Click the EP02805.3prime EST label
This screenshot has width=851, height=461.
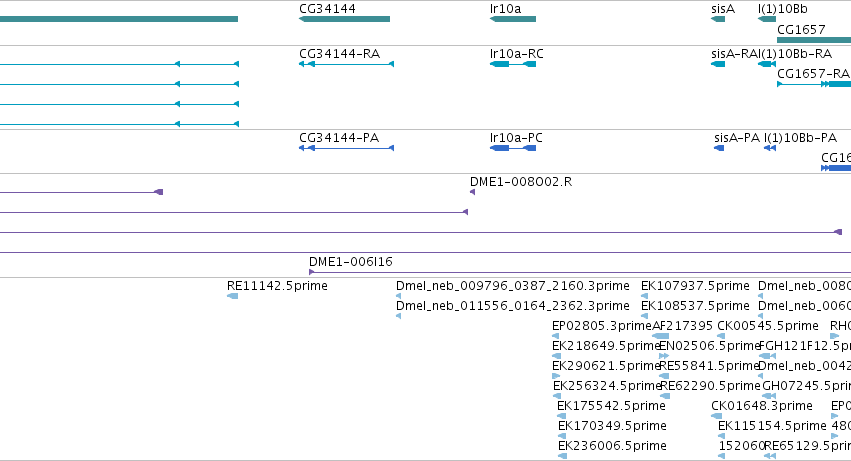(x=601, y=326)
